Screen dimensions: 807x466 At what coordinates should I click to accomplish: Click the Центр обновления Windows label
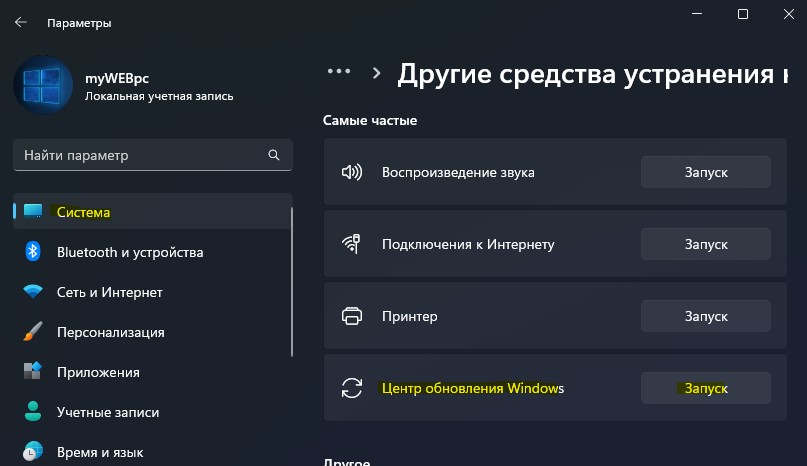click(x=473, y=388)
